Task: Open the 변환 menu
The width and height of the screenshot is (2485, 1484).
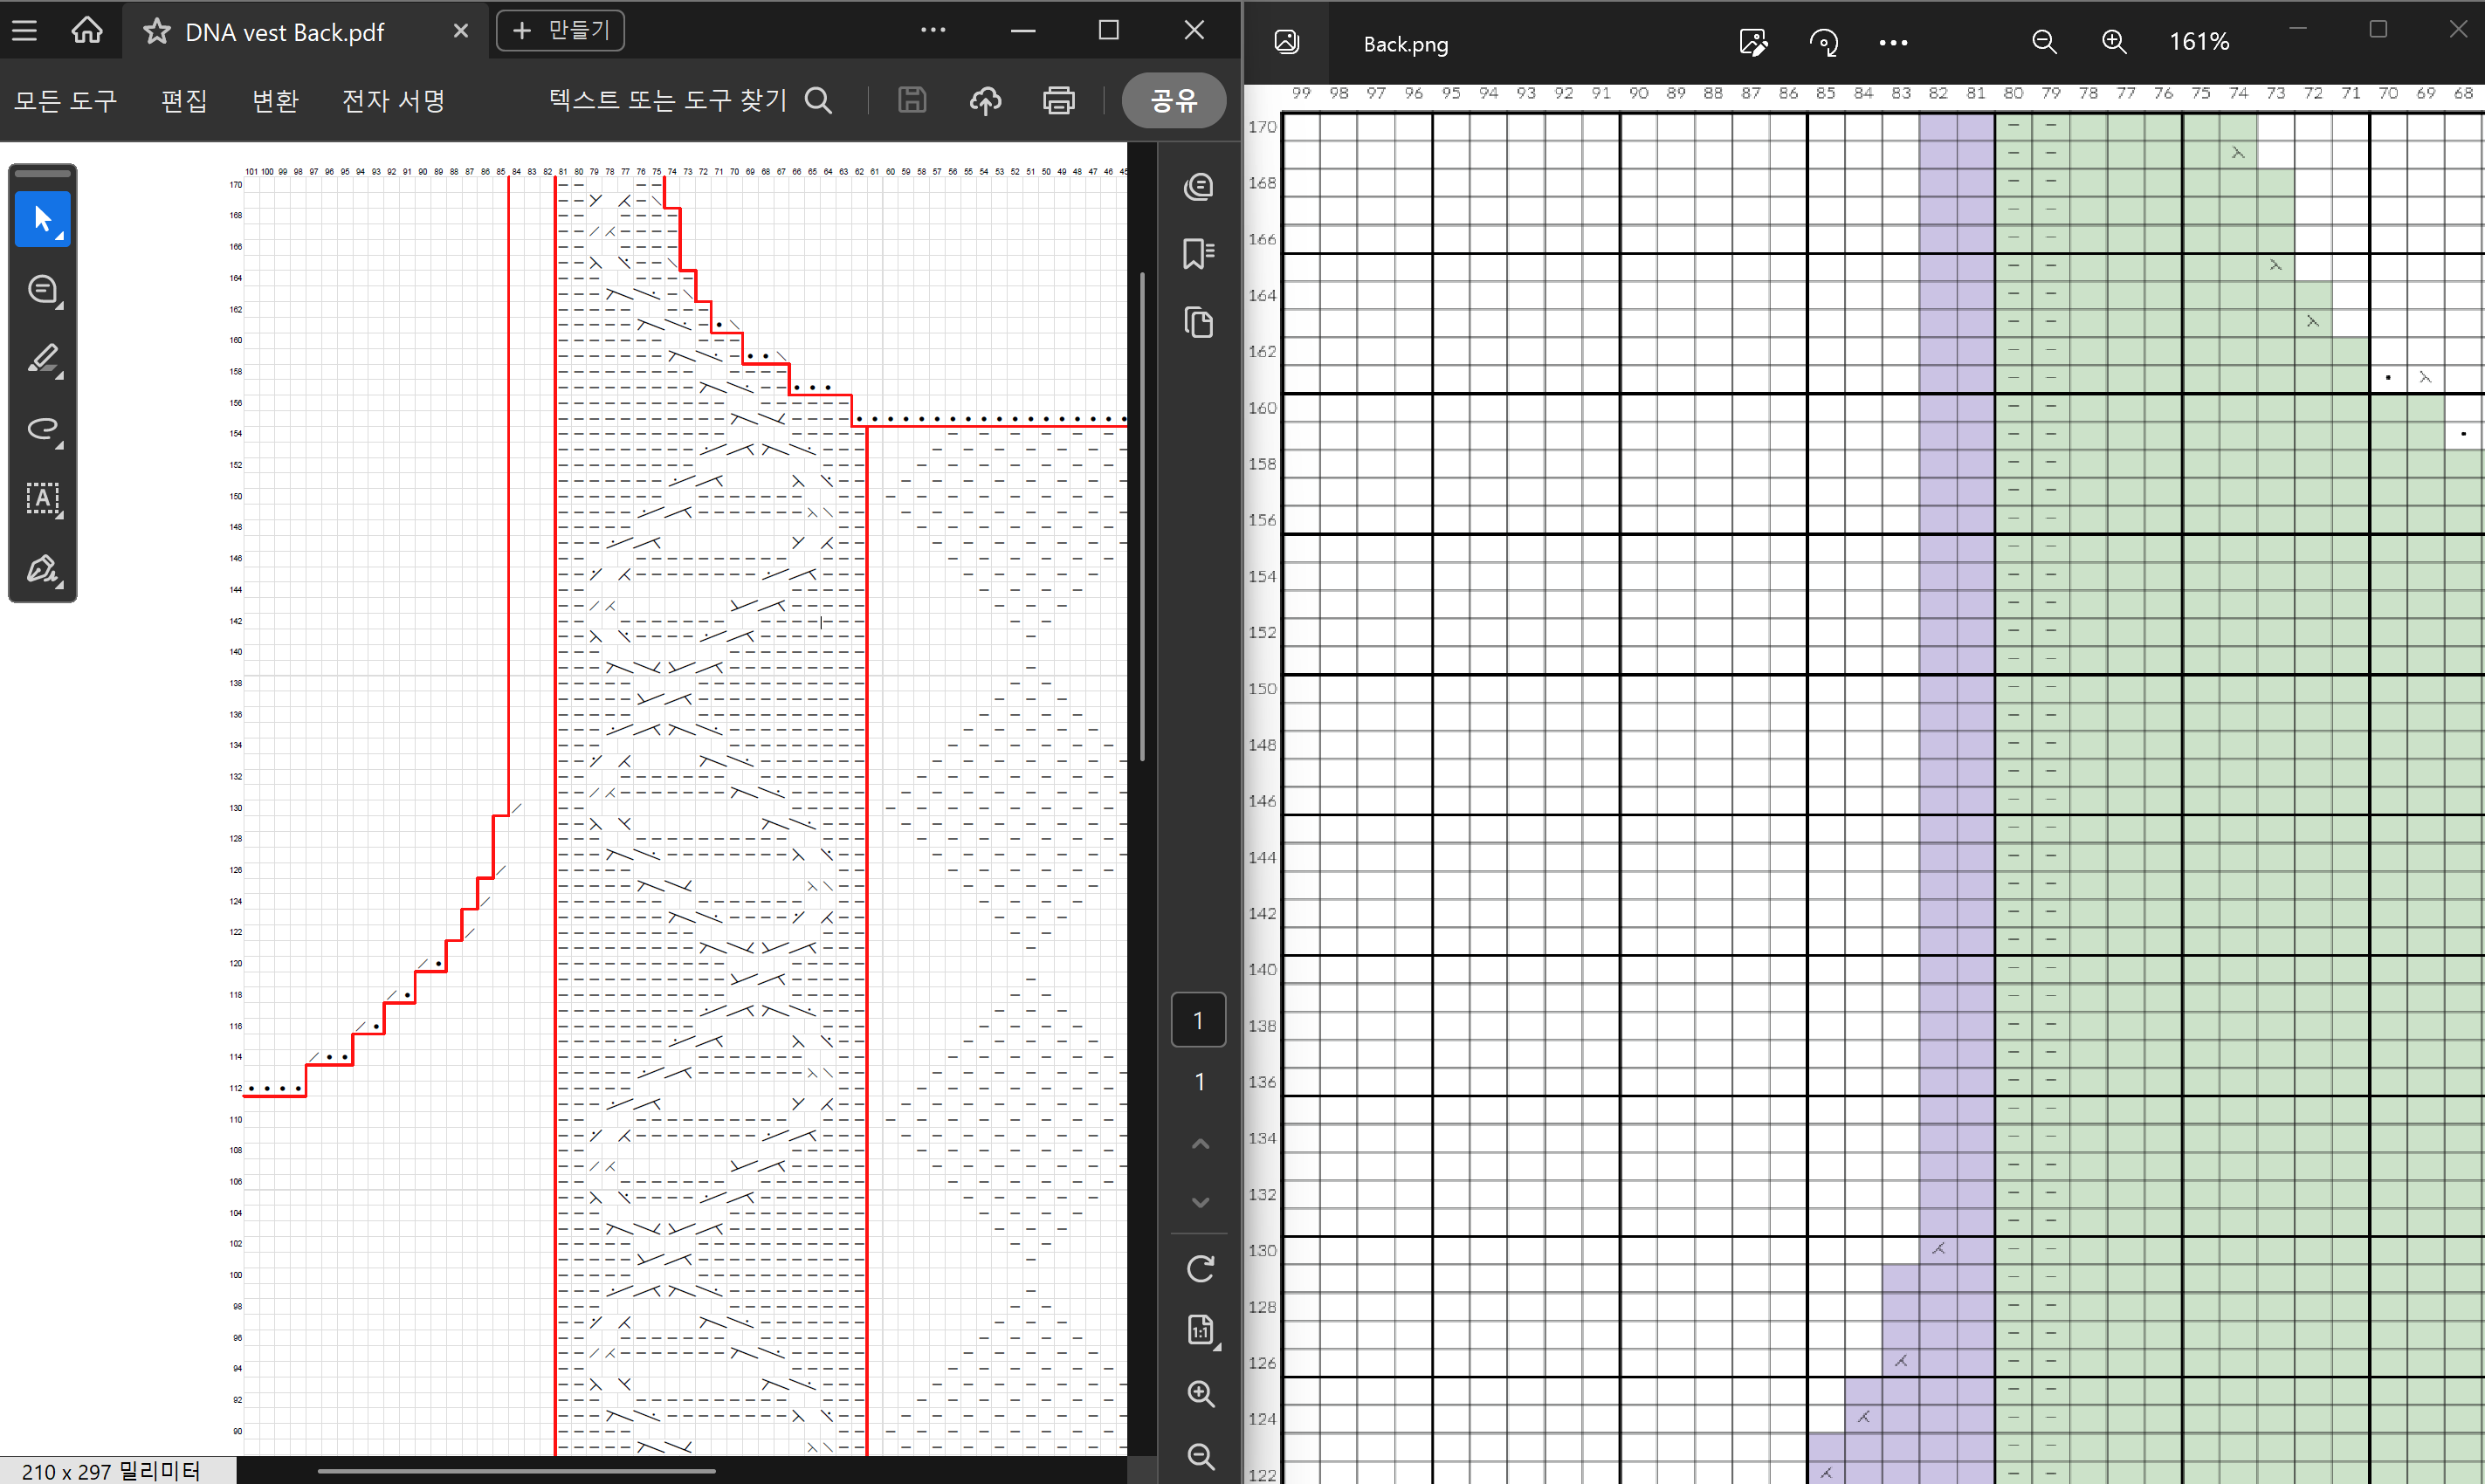Action: [275, 100]
